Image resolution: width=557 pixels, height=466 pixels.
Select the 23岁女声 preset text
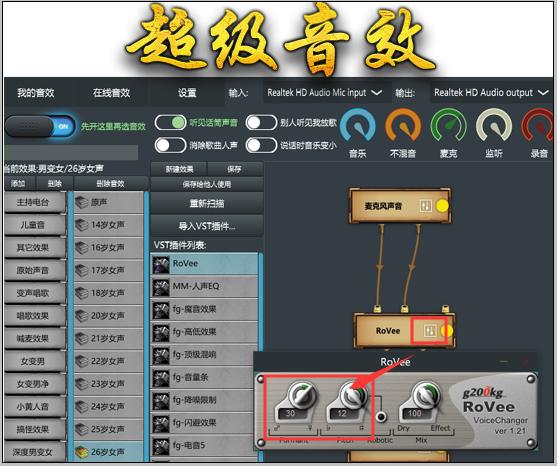click(x=108, y=384)
